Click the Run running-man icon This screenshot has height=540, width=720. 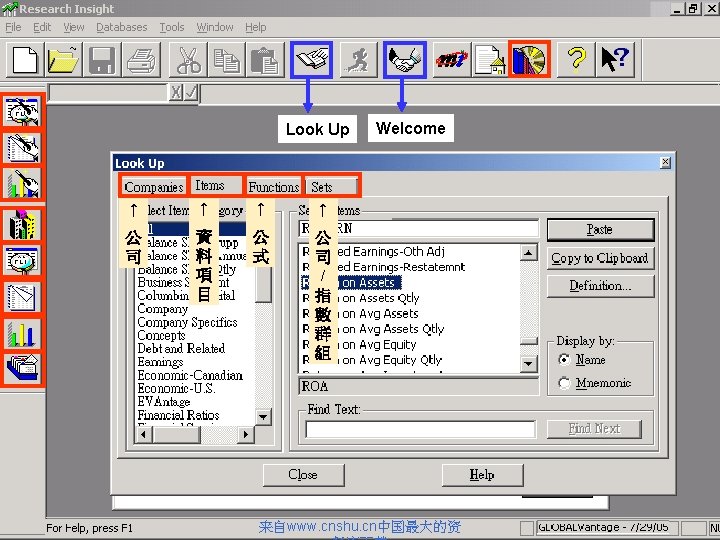(359, 60)
